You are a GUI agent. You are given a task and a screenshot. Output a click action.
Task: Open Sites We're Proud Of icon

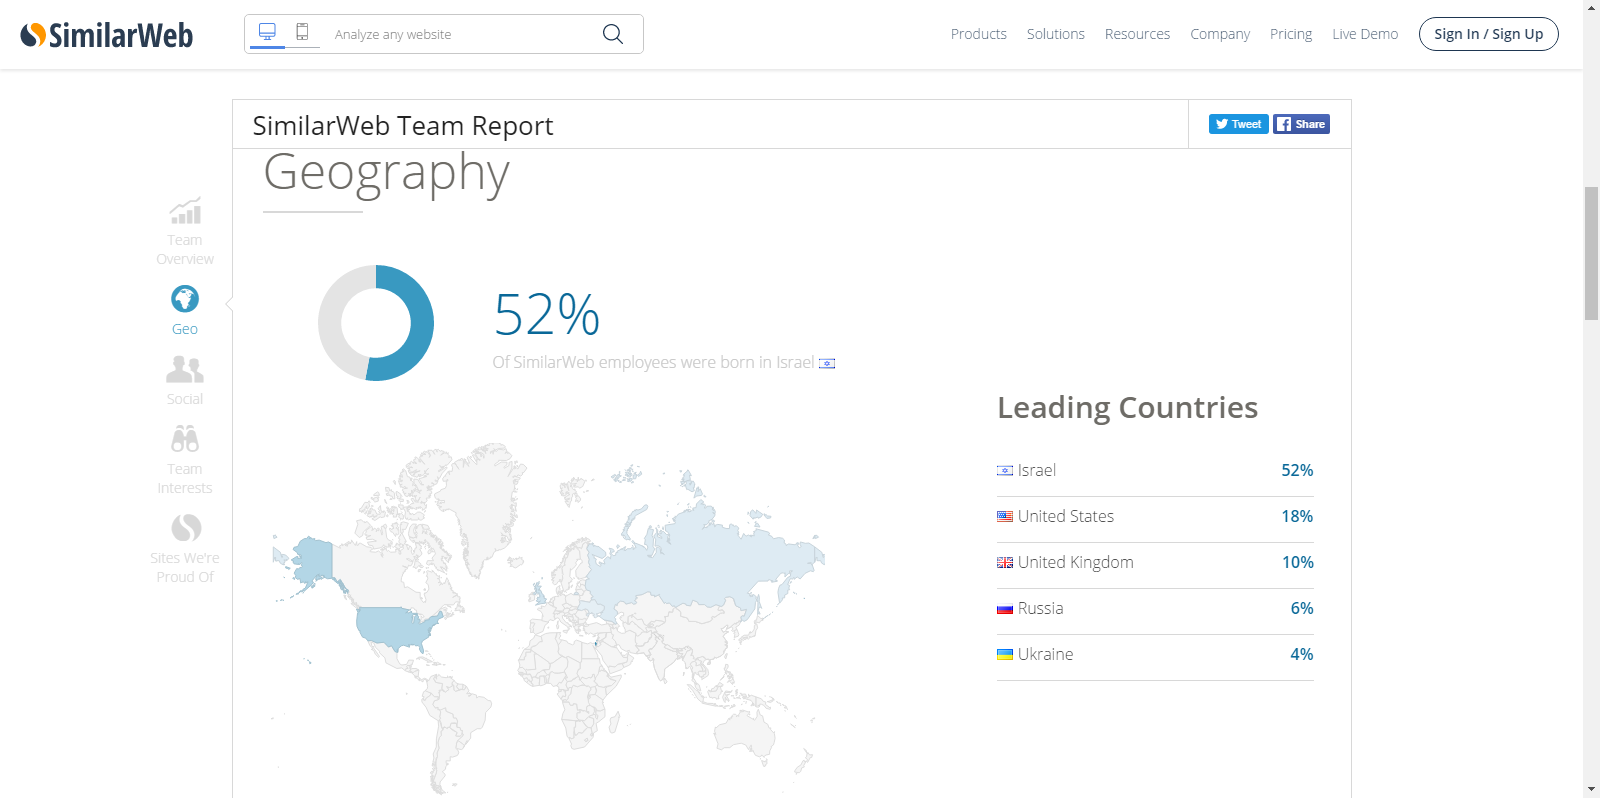coord(186,528)
